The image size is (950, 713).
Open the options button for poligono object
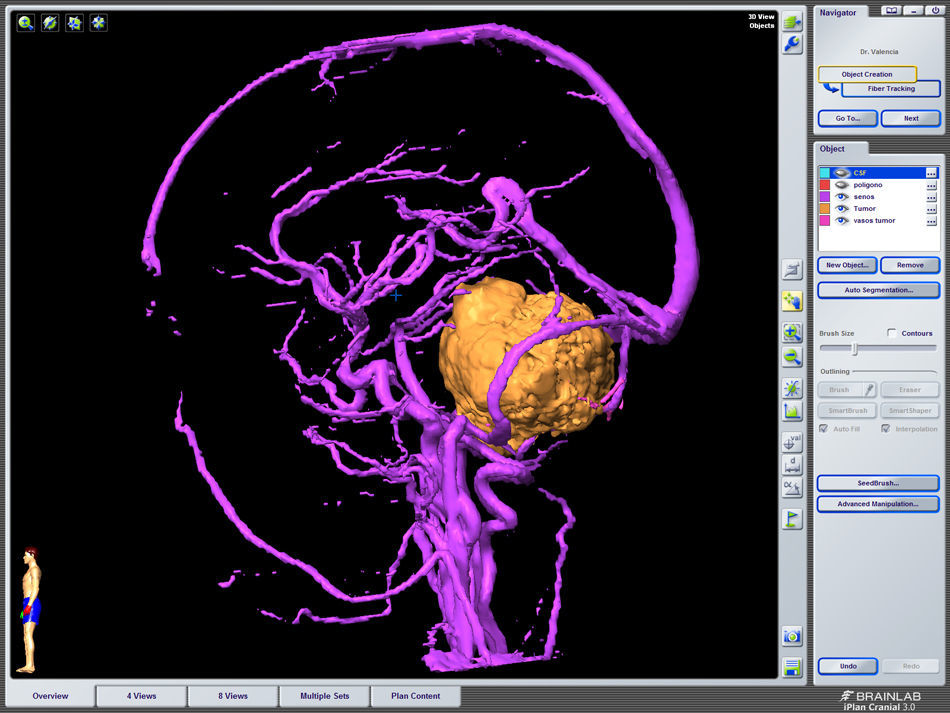click(x=931, y=185)
